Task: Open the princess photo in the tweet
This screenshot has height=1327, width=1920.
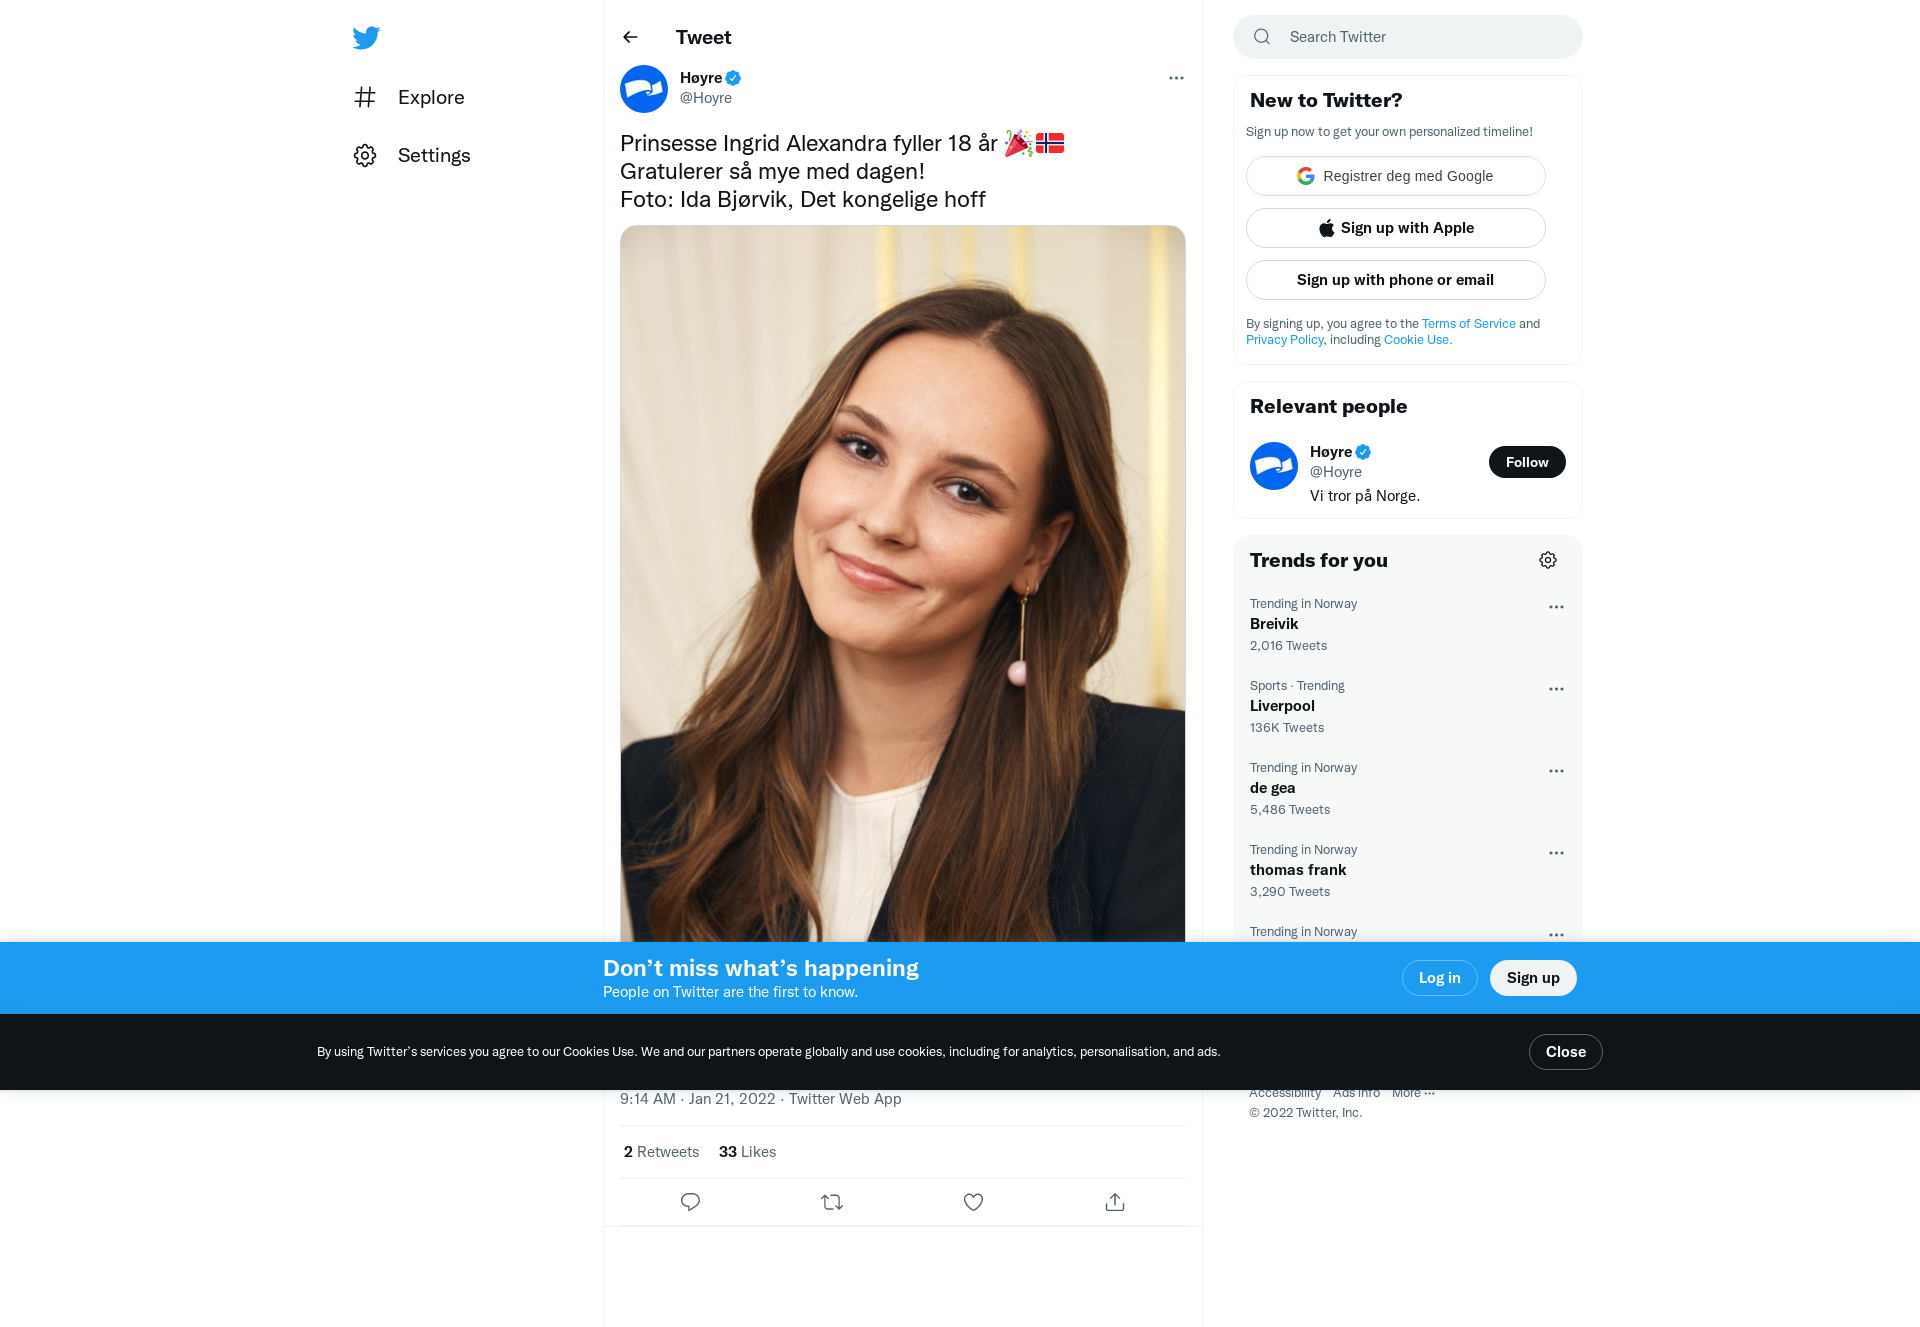Action: tap(903, 584)
